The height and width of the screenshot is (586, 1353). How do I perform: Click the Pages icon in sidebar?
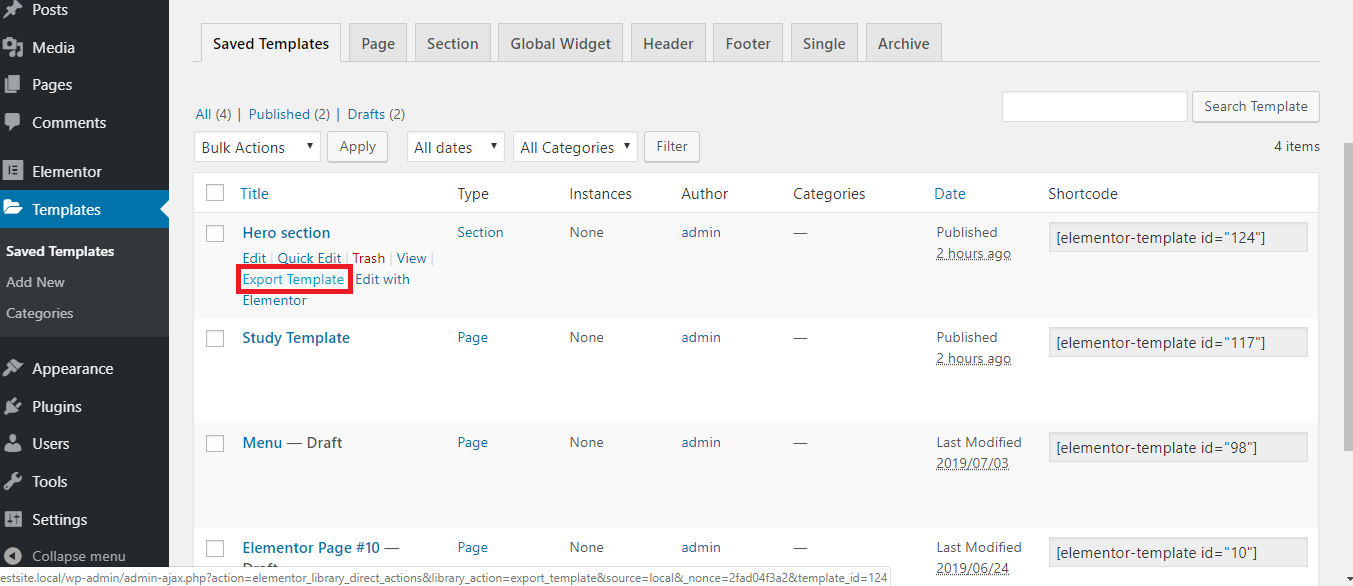tap(13, 85)
